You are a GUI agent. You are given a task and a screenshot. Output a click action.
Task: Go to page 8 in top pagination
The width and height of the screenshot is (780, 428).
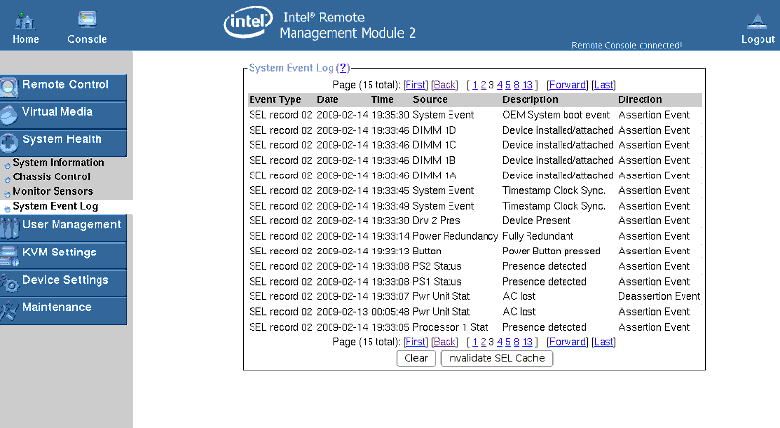pos(516,85)
